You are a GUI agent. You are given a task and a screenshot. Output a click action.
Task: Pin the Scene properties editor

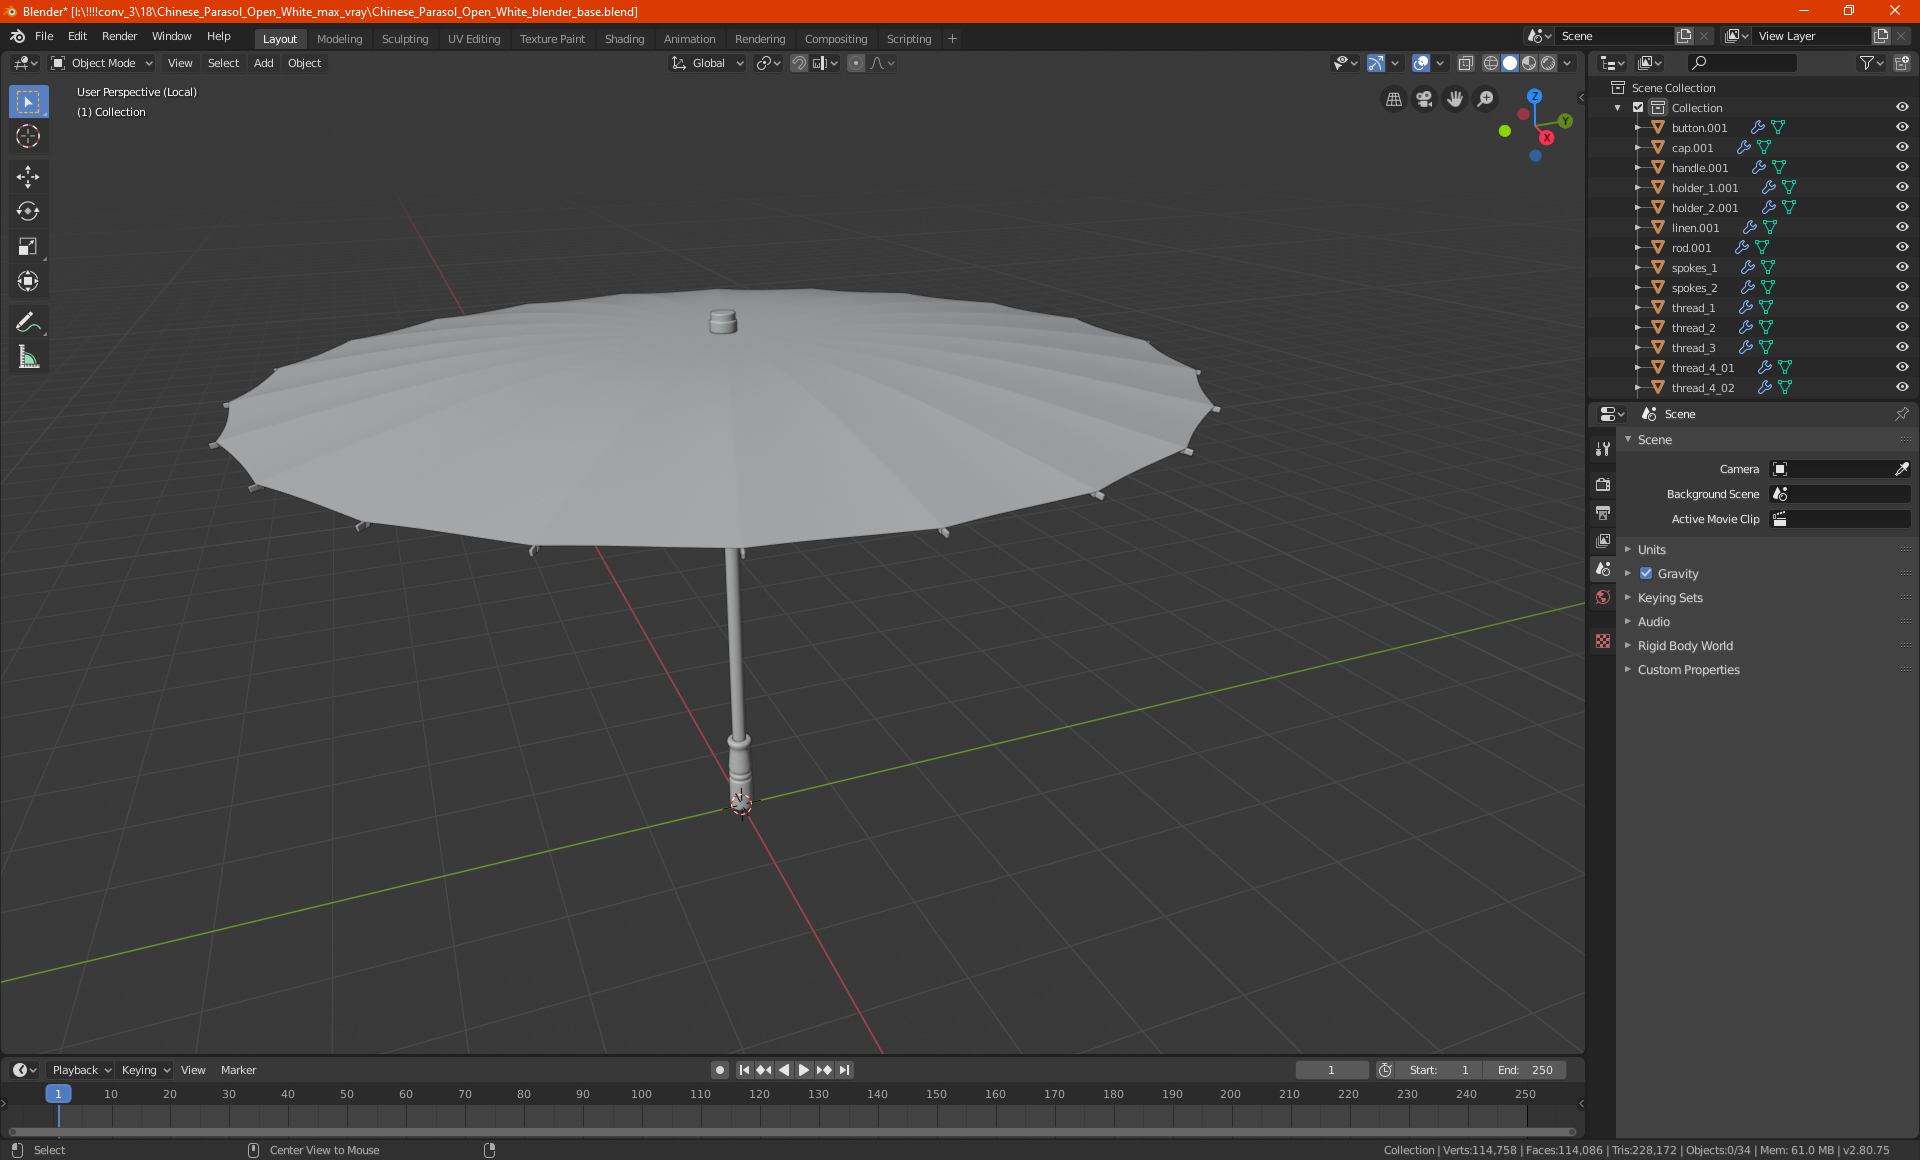point(1901,414)
